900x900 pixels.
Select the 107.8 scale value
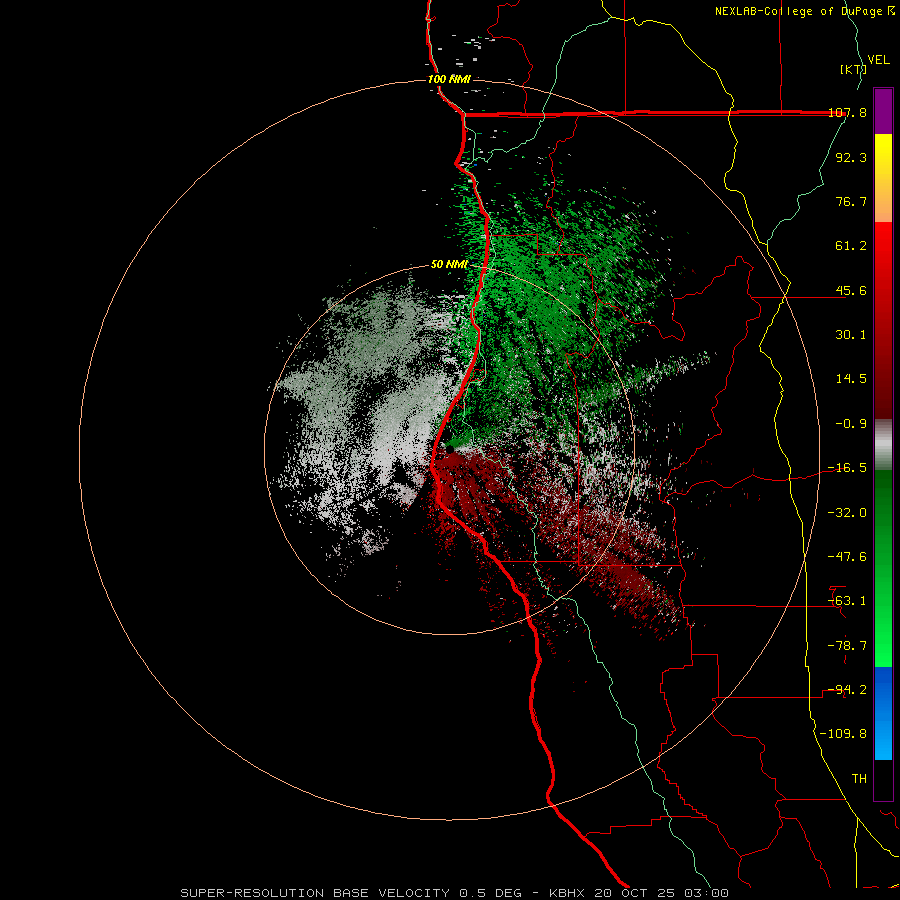click(848, 113)
